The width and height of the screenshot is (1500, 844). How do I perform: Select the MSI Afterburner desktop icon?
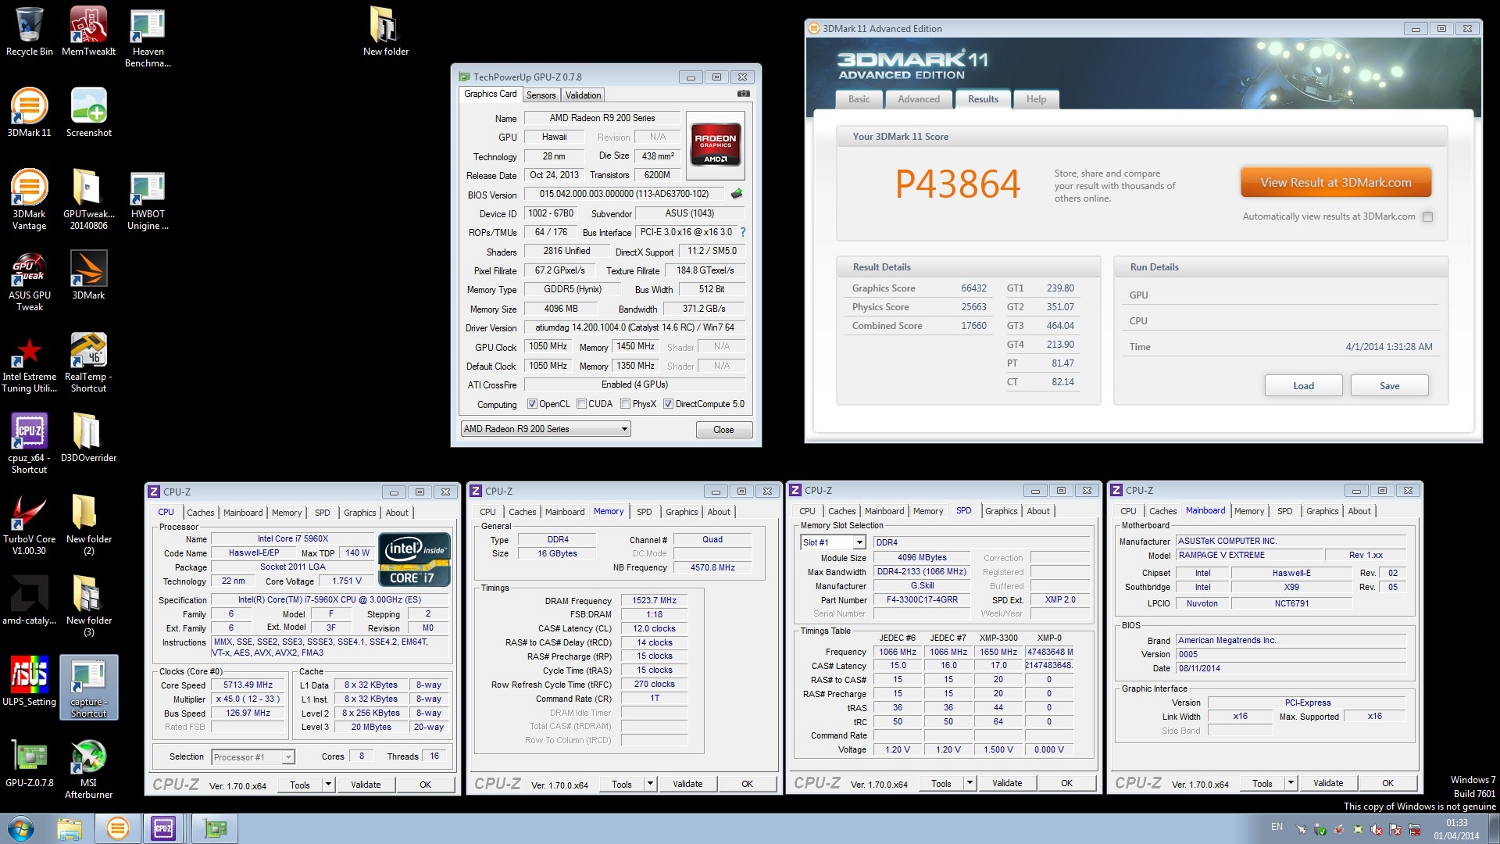click(88, 769)
